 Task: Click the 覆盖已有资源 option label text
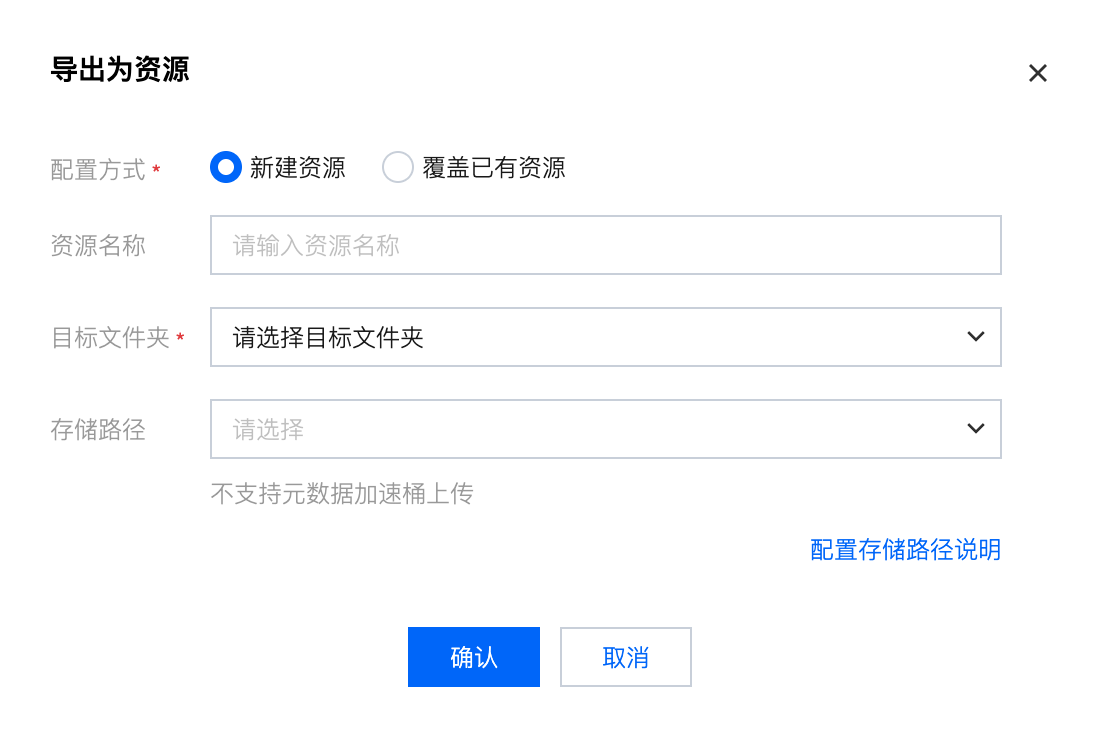[x=494, y=168]
